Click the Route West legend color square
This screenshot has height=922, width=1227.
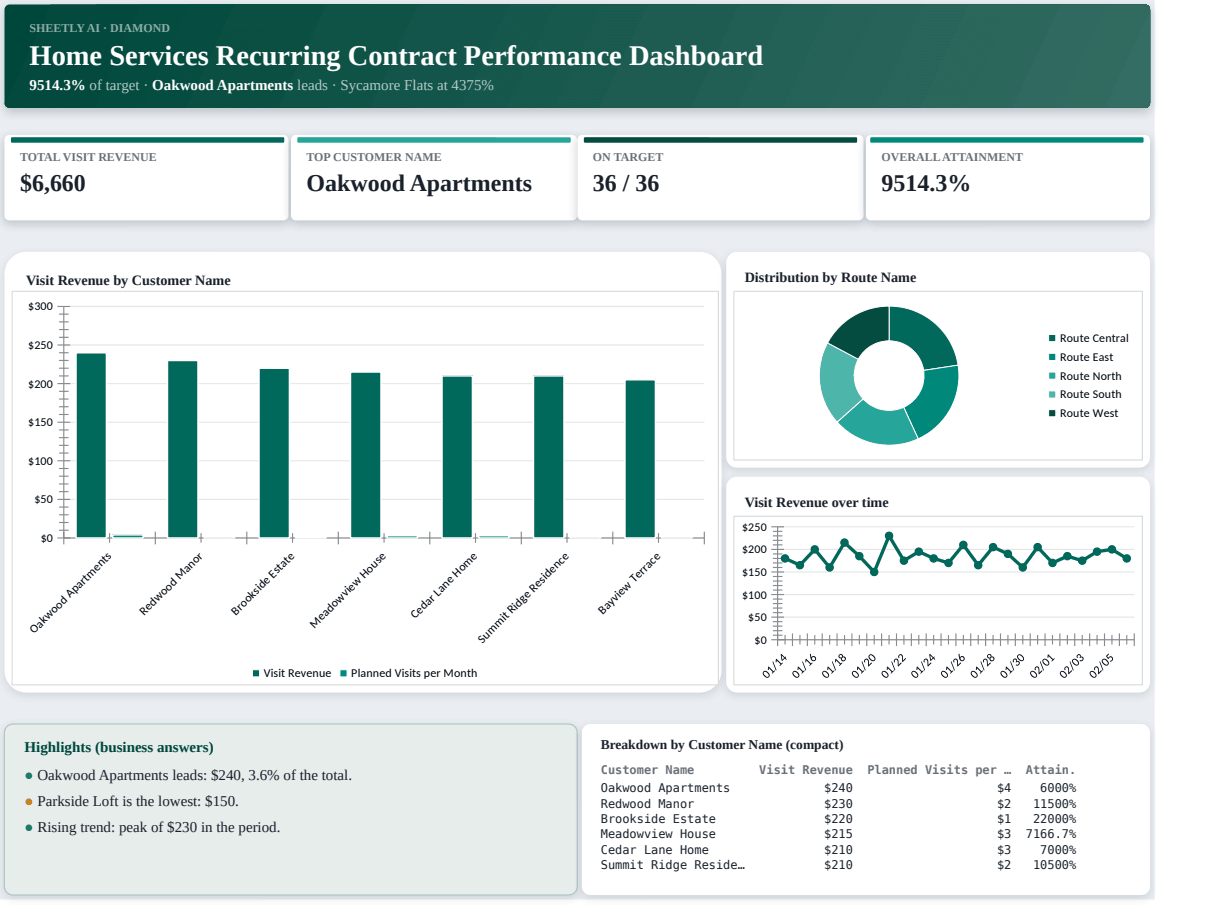pos(1052,413)
